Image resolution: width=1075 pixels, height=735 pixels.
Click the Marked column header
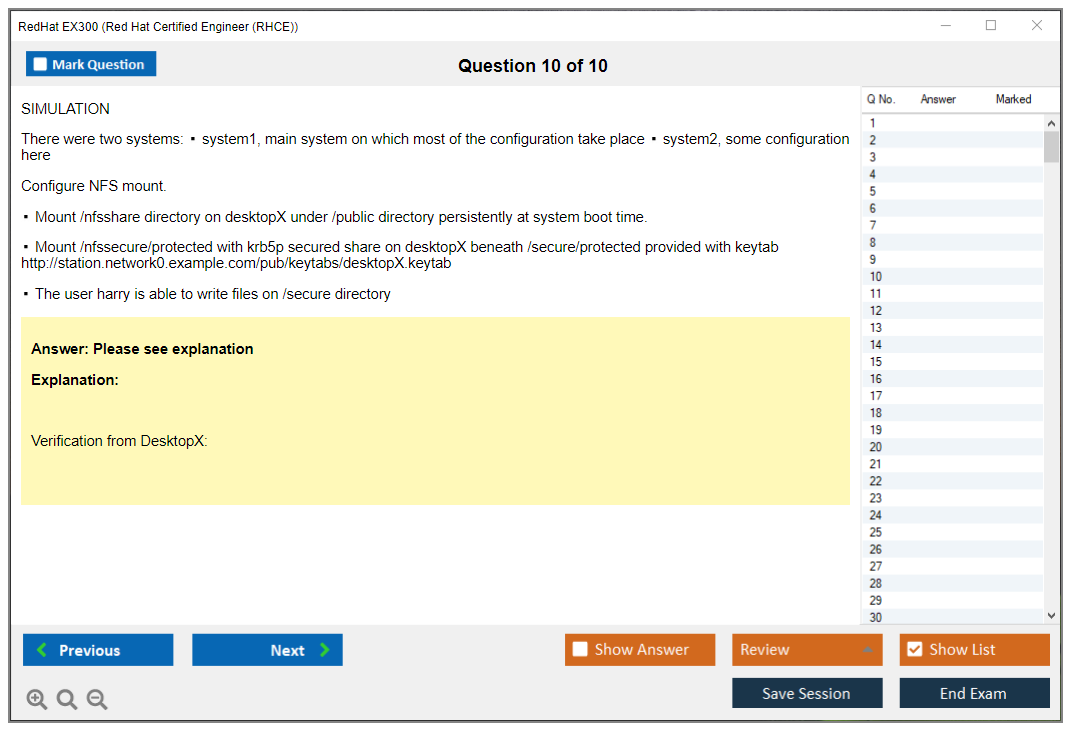(x=1013, y=99)
